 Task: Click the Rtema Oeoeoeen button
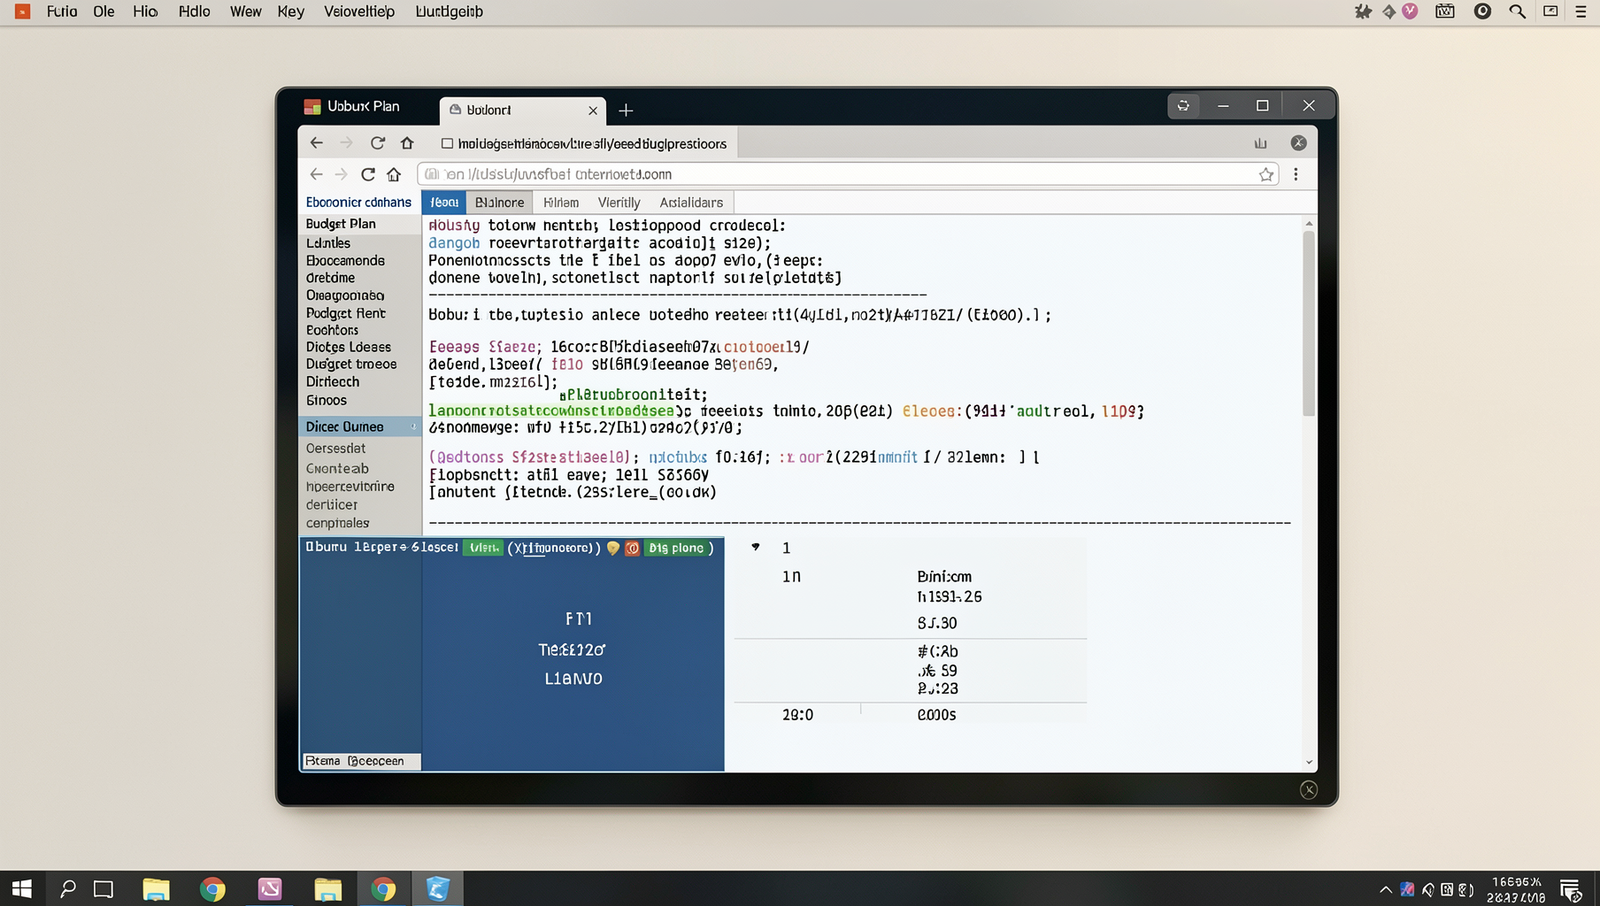360,761
